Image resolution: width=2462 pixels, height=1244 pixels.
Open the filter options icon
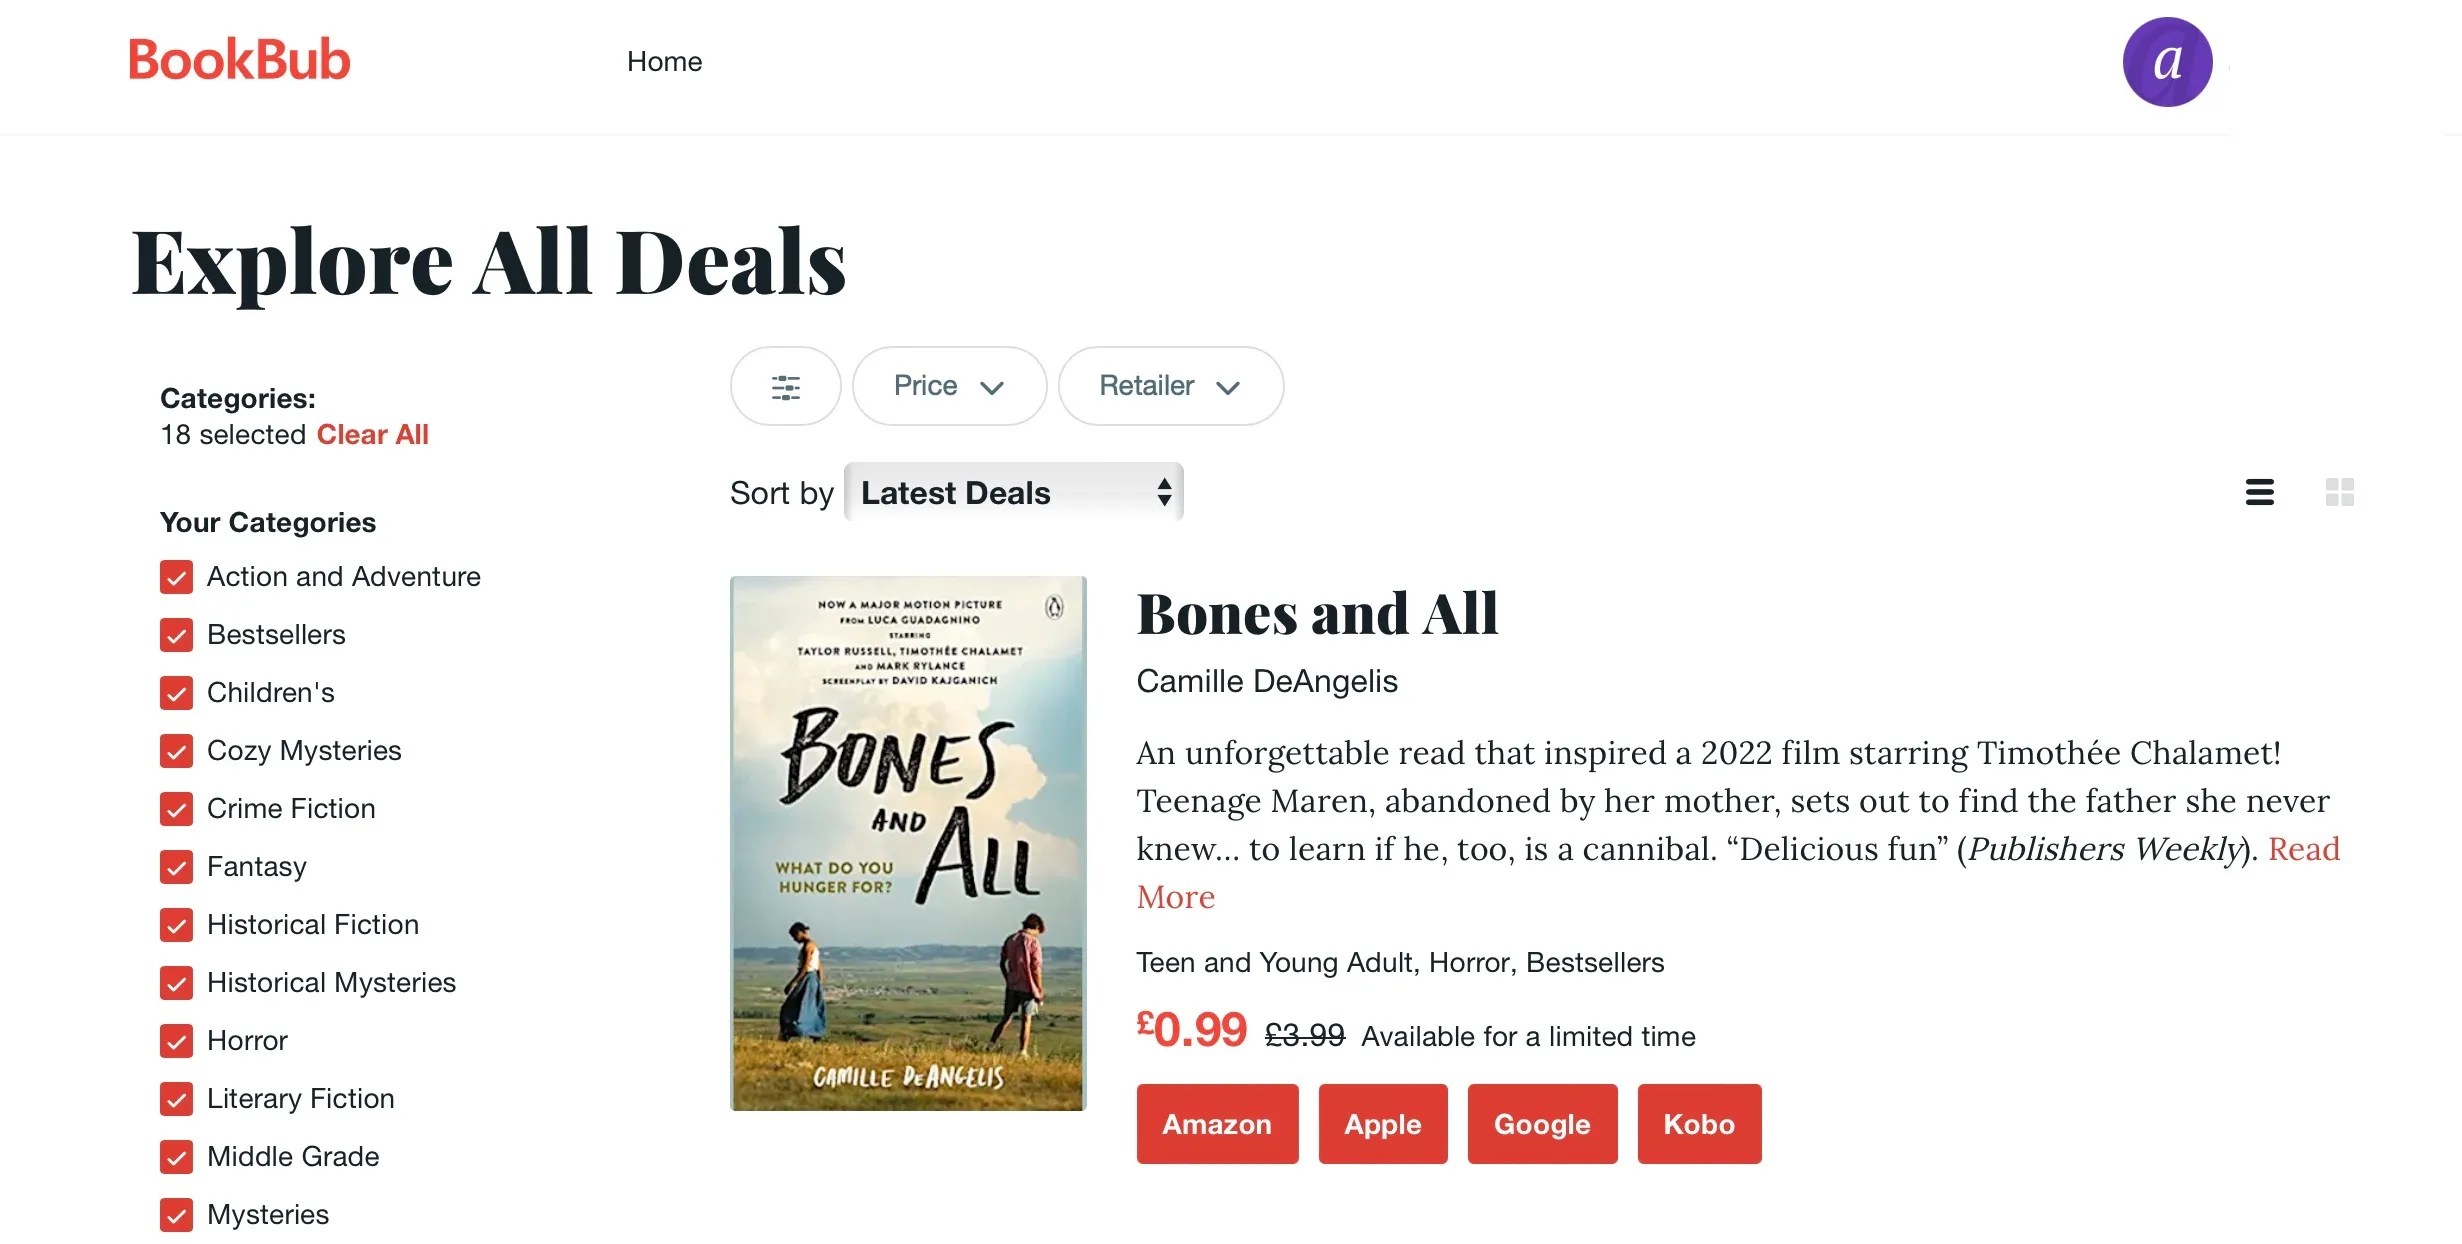click(x=786, y=386)
